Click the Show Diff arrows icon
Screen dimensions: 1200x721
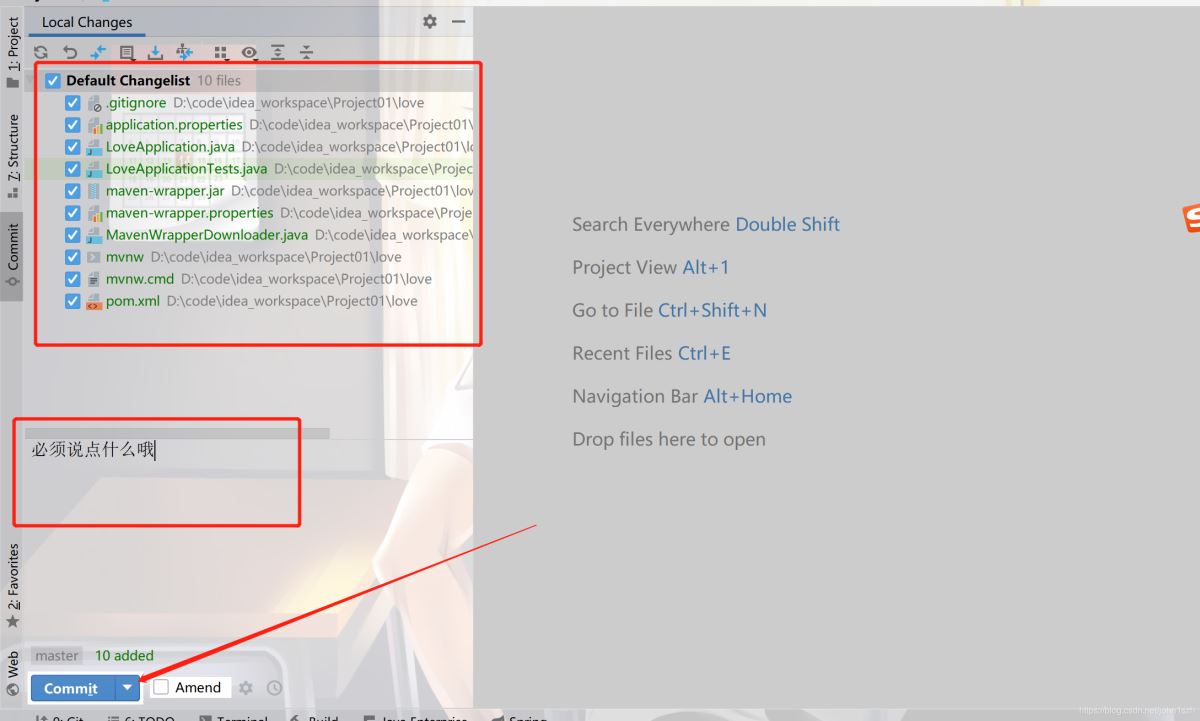pyautogui.click(x=98, y=52)
